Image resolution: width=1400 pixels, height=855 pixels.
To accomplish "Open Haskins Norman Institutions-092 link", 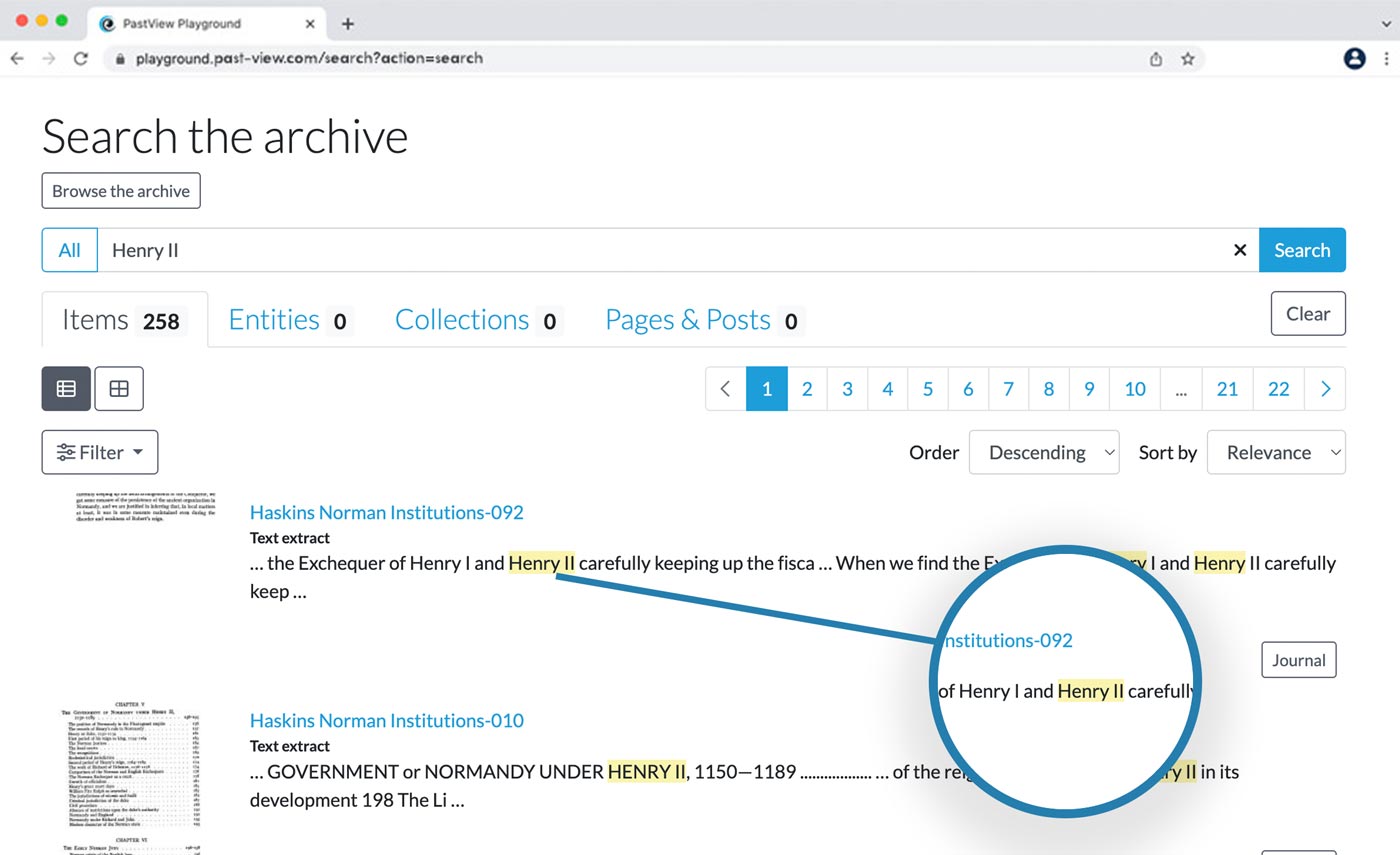I will pos(386,512).
